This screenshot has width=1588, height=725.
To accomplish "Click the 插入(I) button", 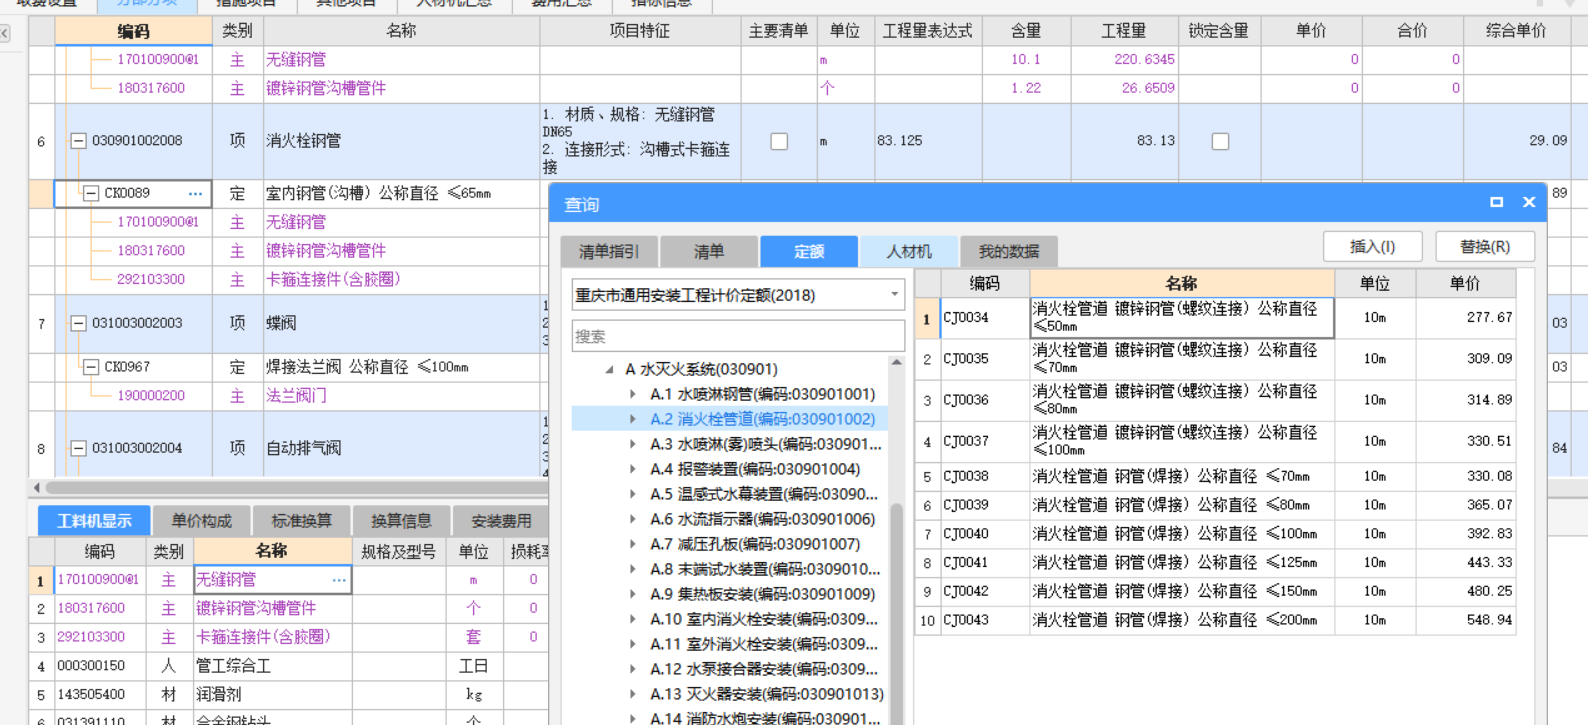I will click(x=1372, y=246).
